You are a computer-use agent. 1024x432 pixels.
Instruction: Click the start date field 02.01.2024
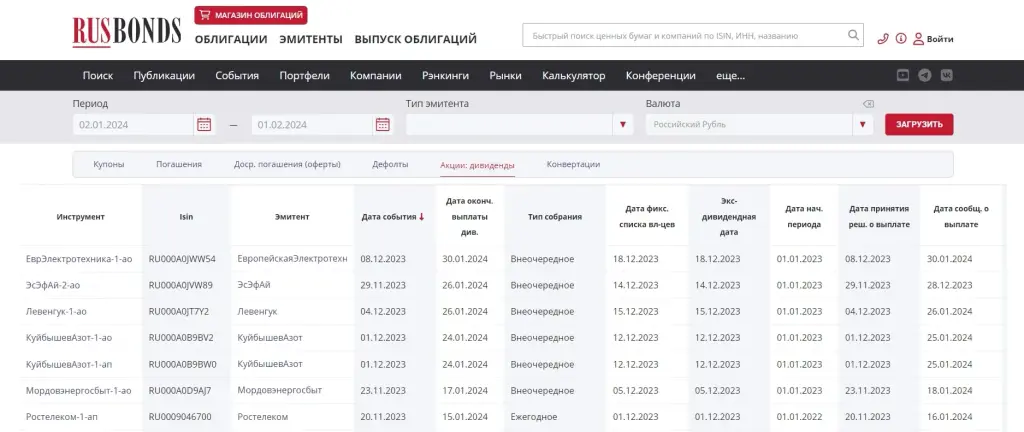point(133,125)
